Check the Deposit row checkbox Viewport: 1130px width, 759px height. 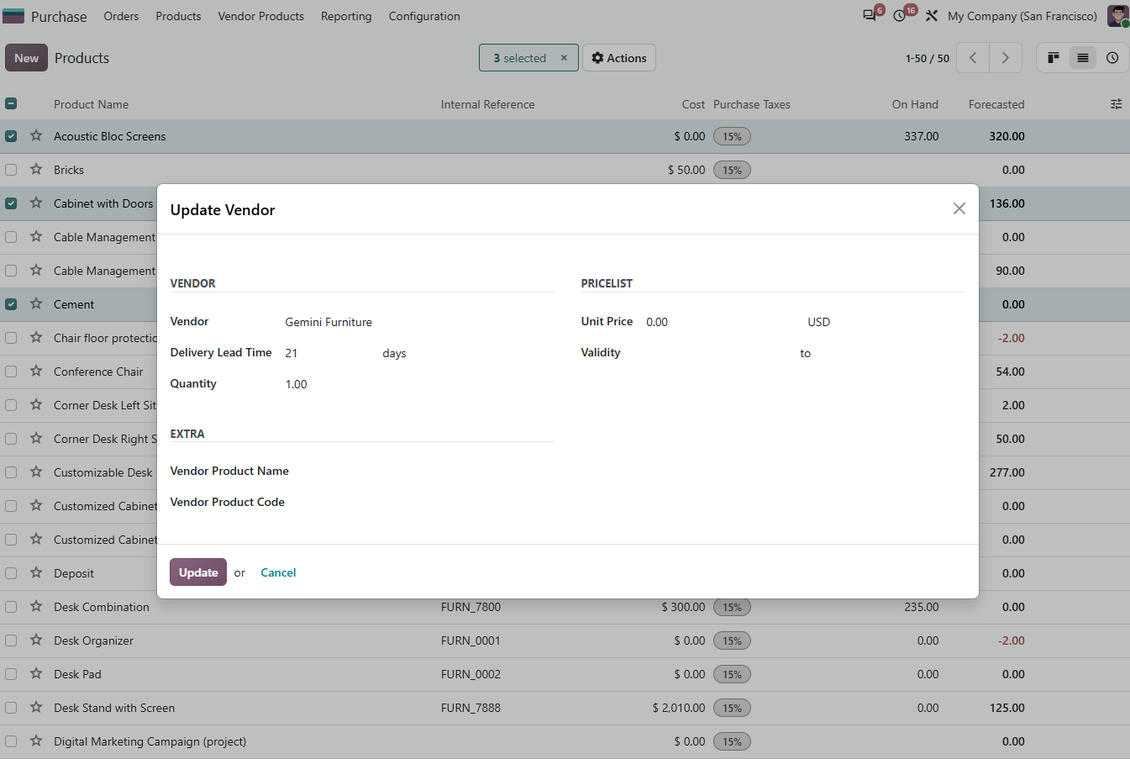(x=11, y=573)
